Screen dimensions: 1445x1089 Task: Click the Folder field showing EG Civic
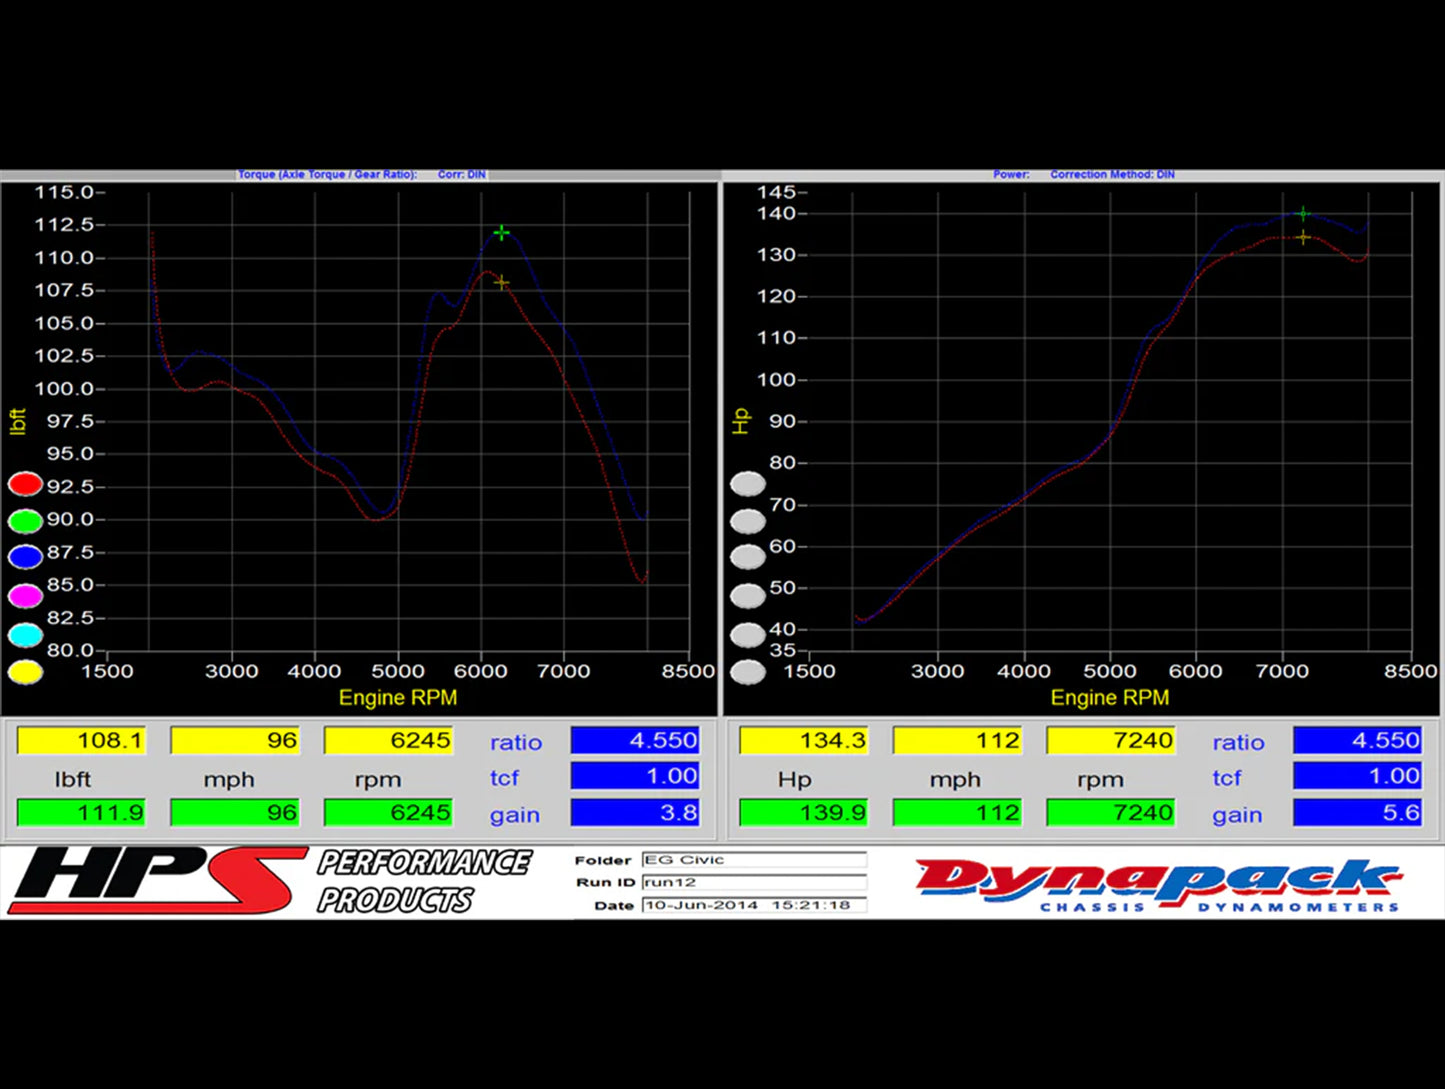tap(754, 860)
